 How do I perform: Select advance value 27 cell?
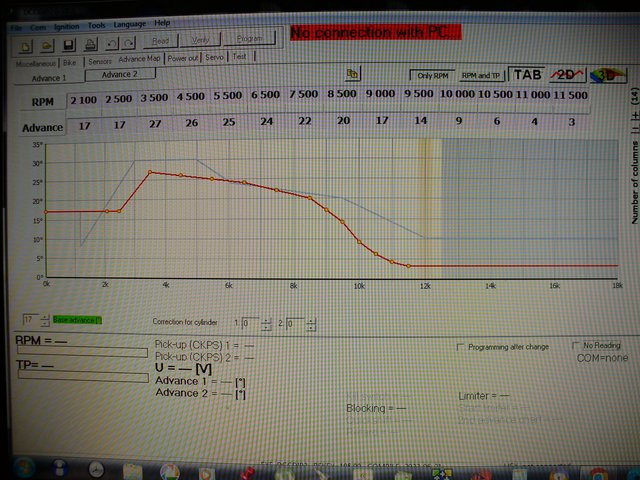pos(155,124)
